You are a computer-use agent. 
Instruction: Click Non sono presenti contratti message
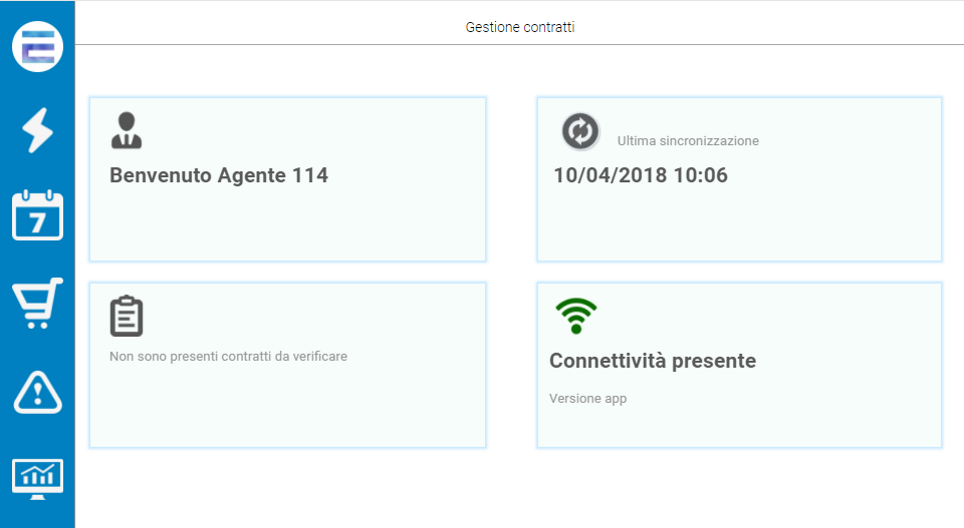[228, 357]
